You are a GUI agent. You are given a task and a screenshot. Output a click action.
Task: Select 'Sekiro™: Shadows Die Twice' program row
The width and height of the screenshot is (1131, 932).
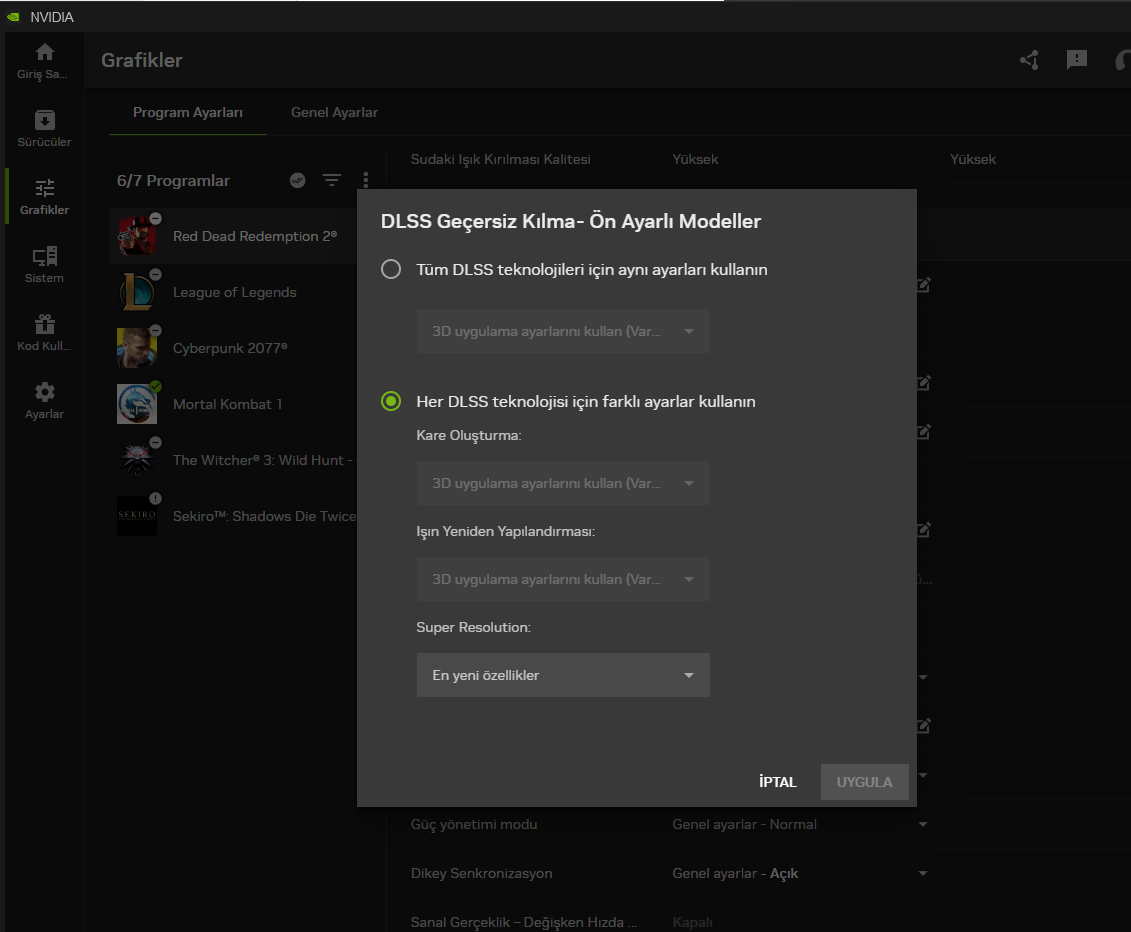tap(234, 516)
